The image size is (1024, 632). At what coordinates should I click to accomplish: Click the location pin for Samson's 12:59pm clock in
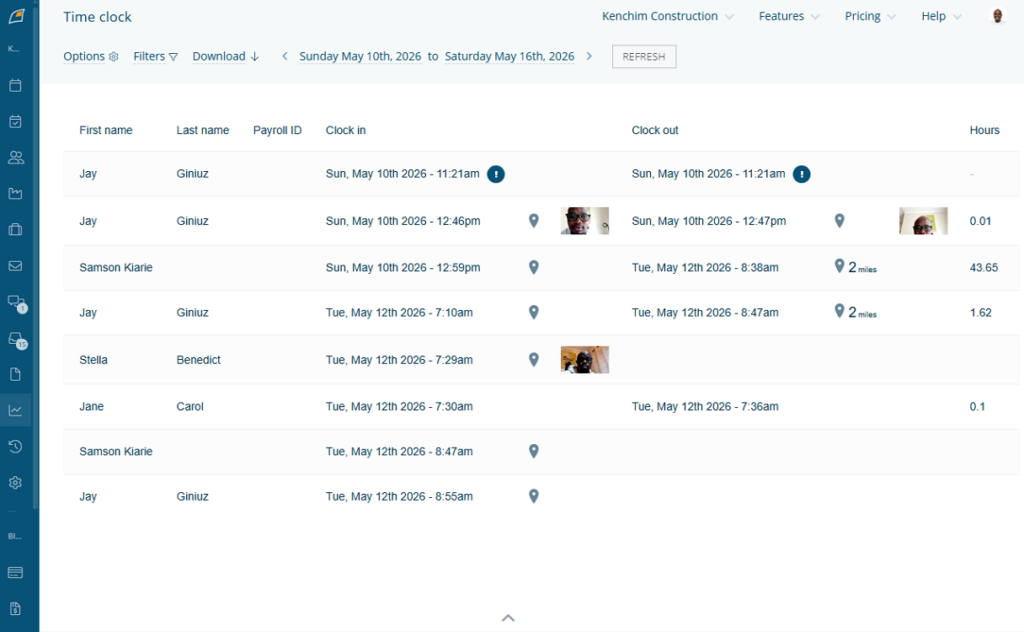pyautogui.click(x=534, y=267)
